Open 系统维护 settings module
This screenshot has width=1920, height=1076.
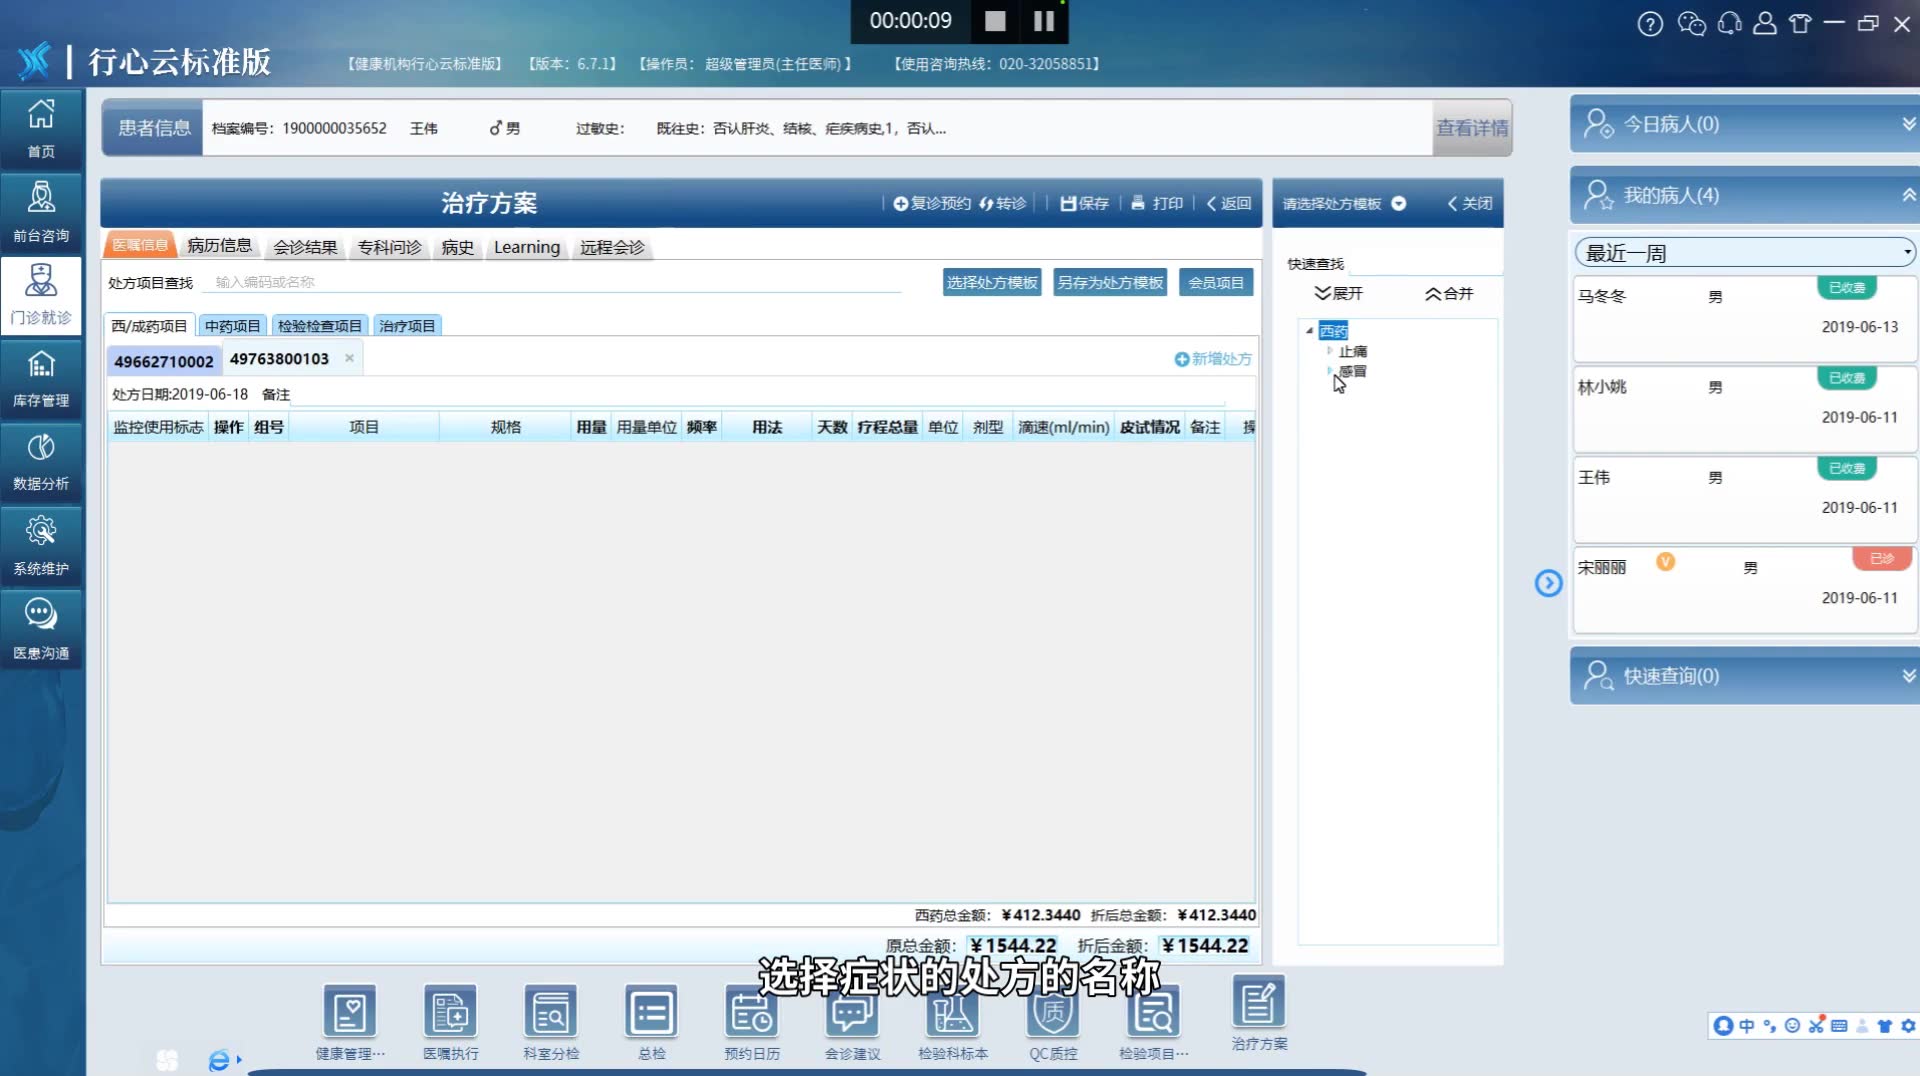(x=41, y=545)
